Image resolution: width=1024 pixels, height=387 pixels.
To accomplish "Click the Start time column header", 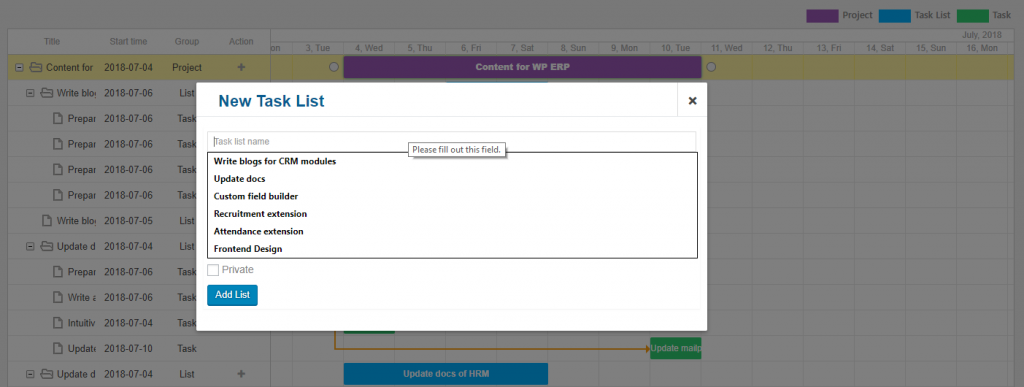I will 129,42.
